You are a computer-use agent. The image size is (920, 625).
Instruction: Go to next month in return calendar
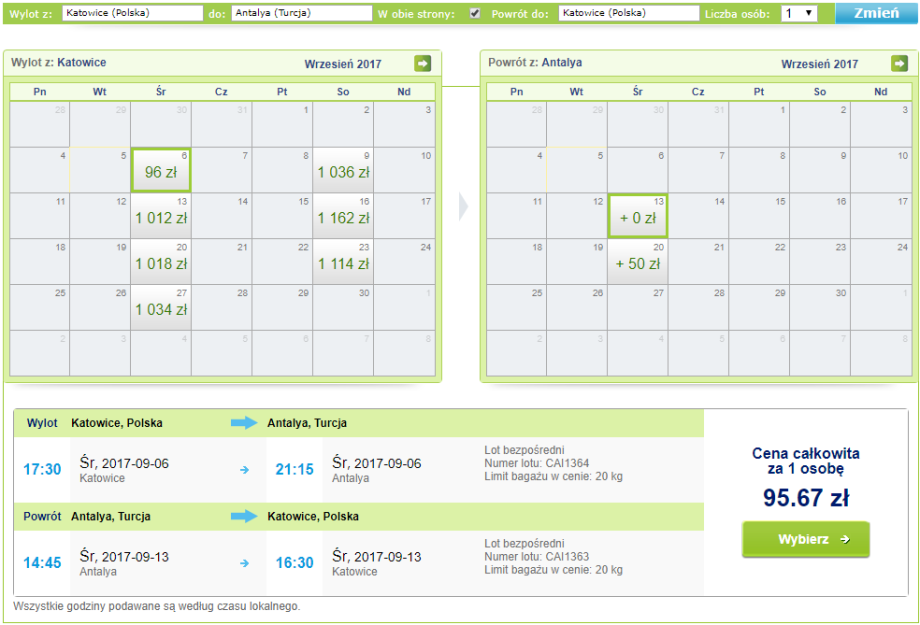pos(900,64)
